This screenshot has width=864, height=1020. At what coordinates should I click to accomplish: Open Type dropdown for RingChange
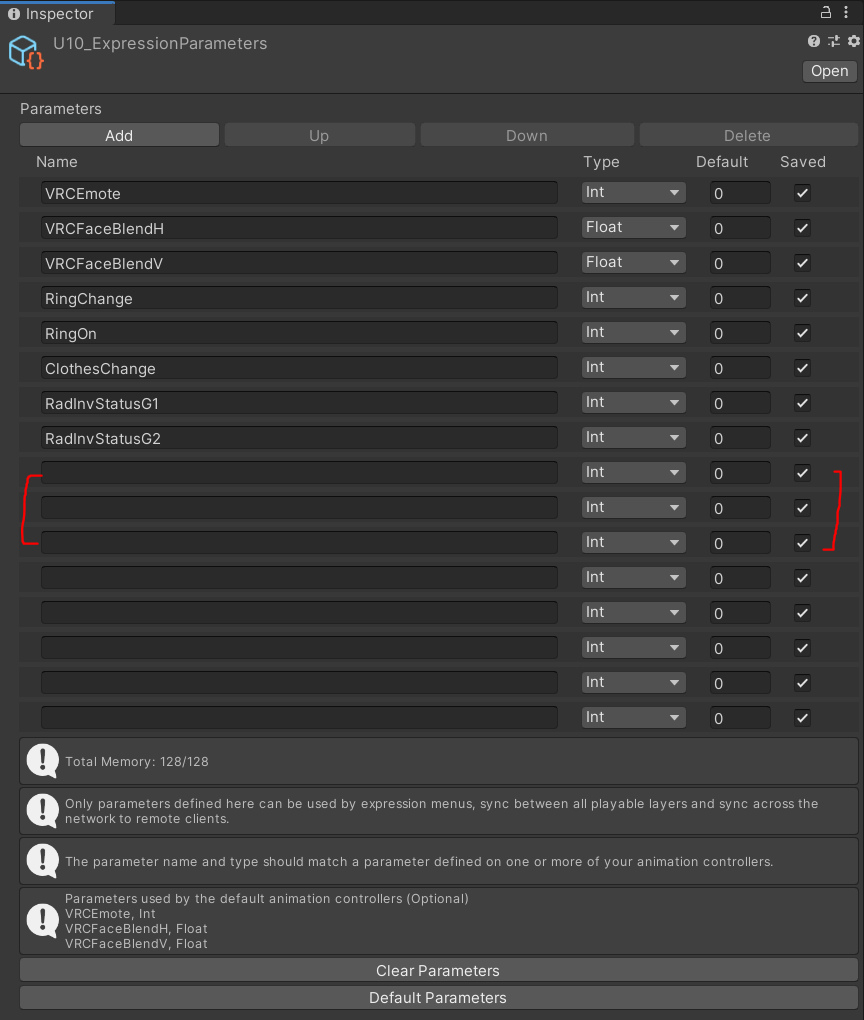pos(634,298)
